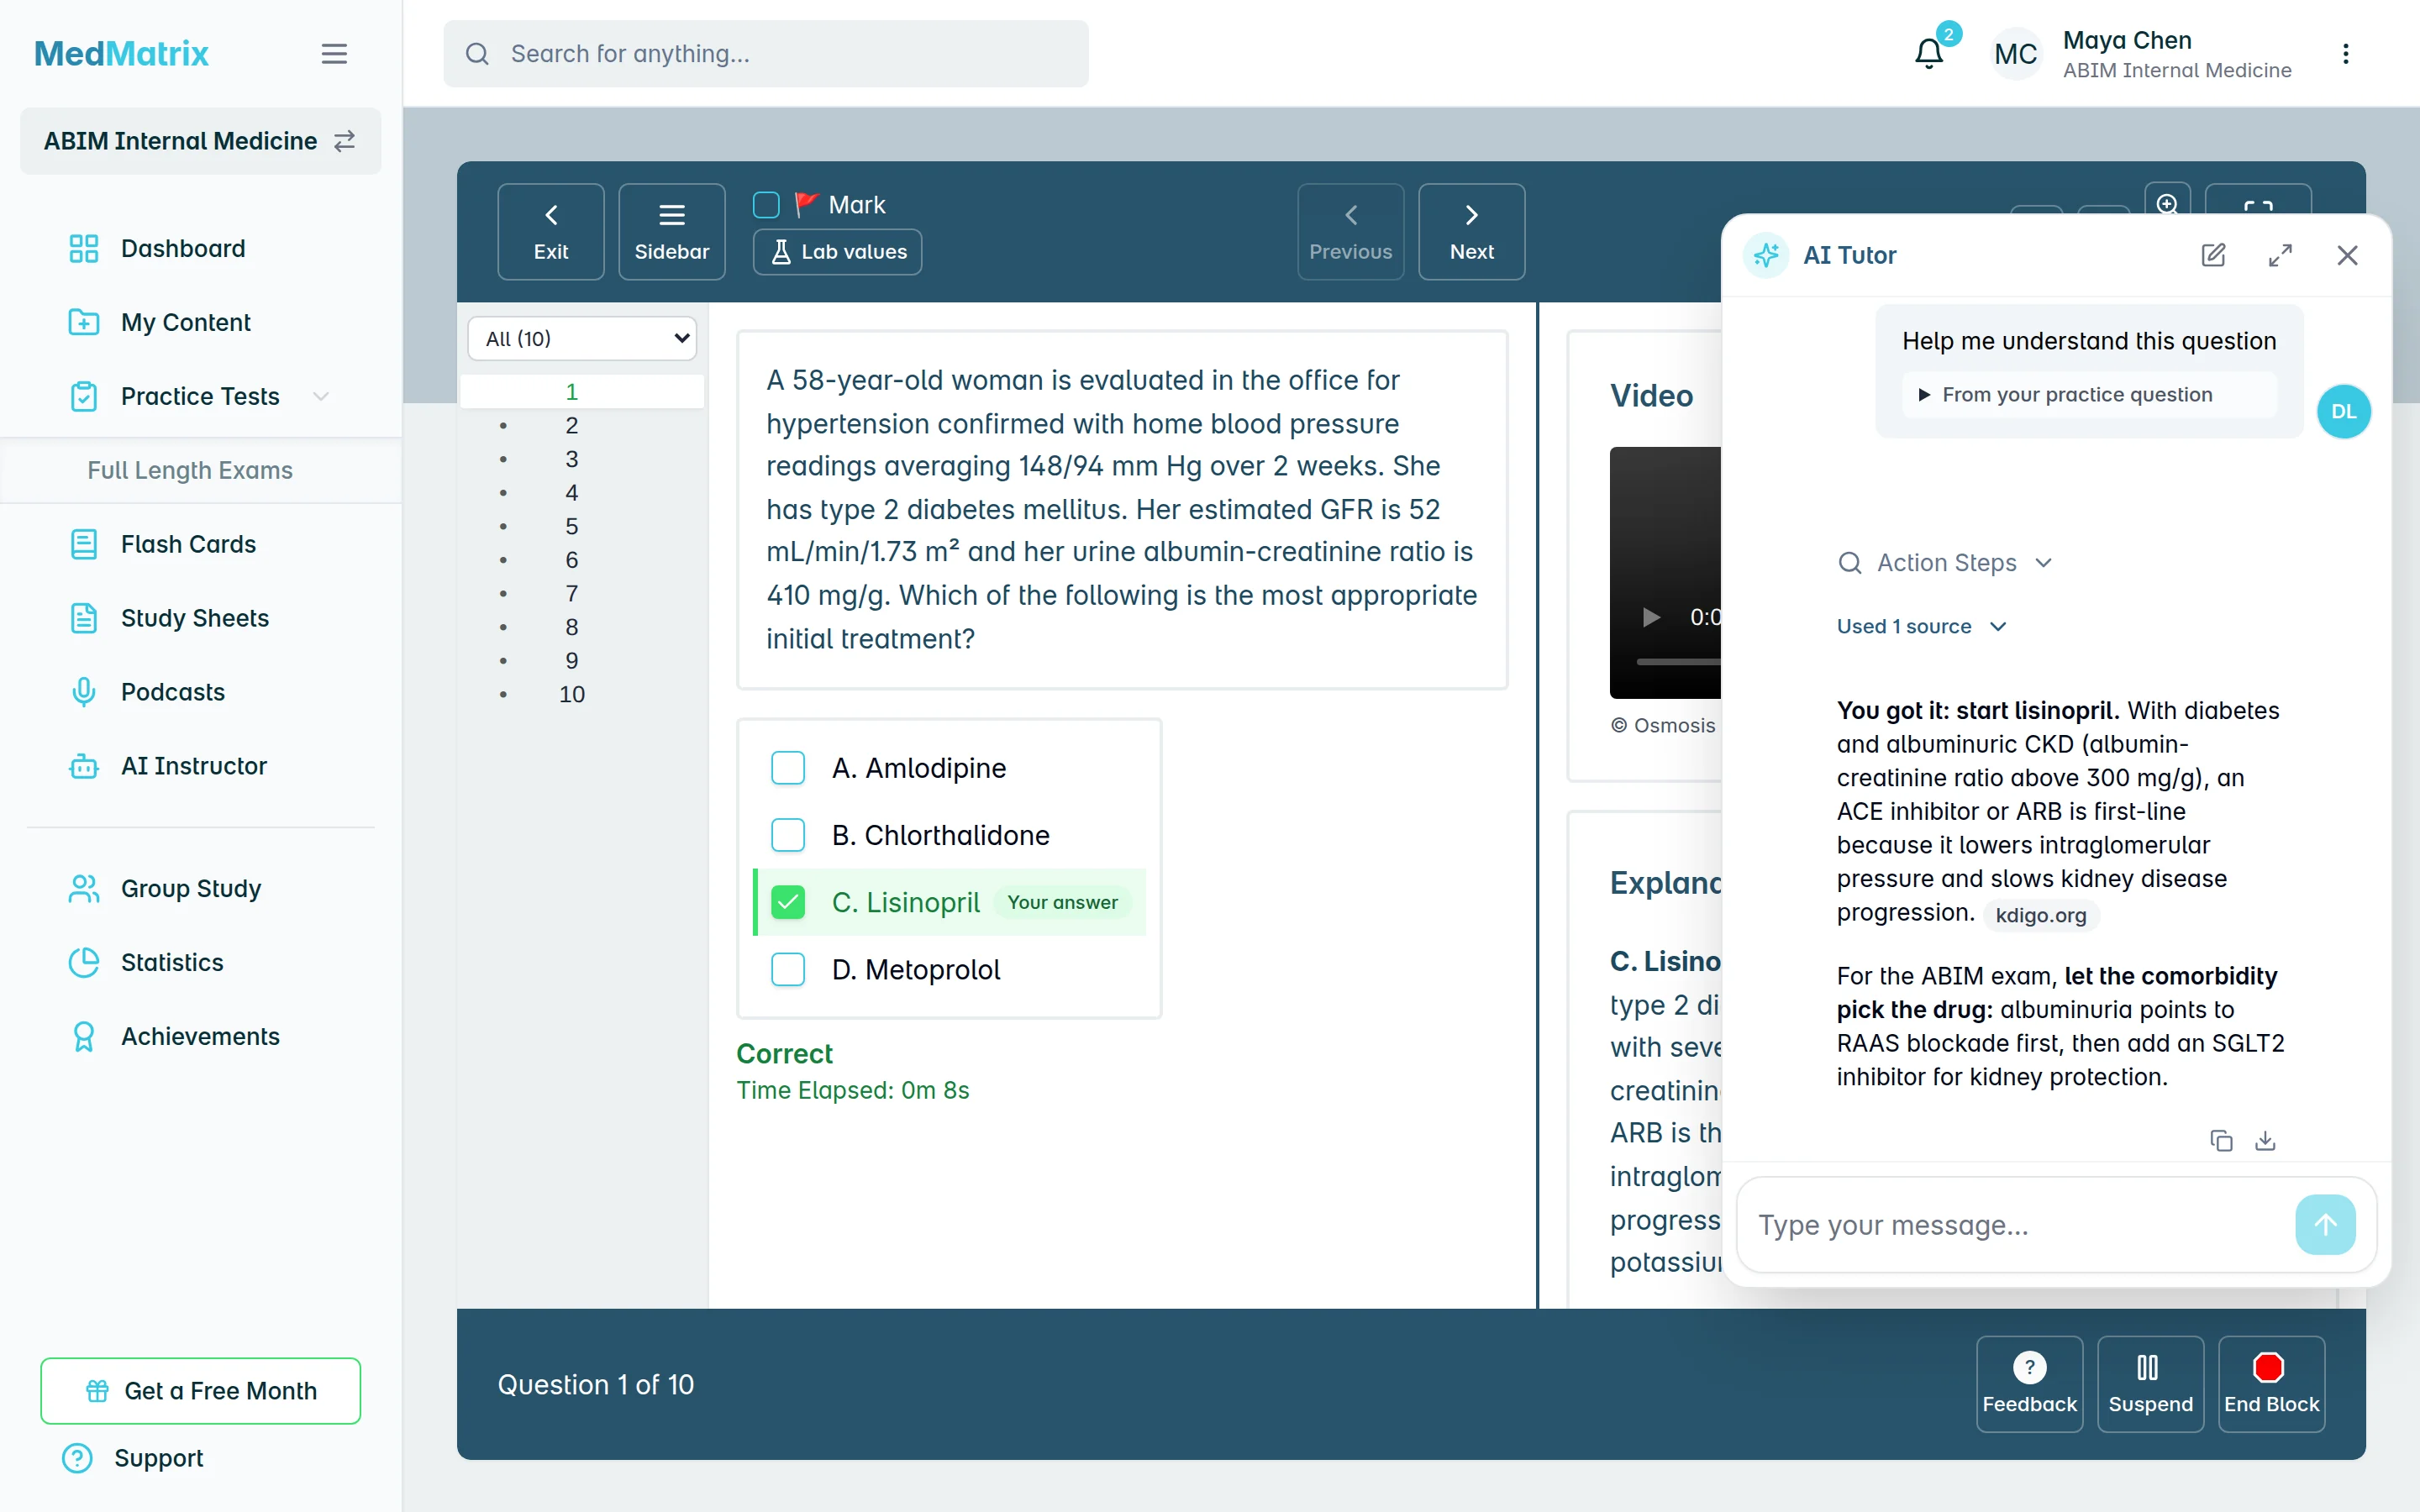
Task: Click the search field
Action: [x=766, y=53]
